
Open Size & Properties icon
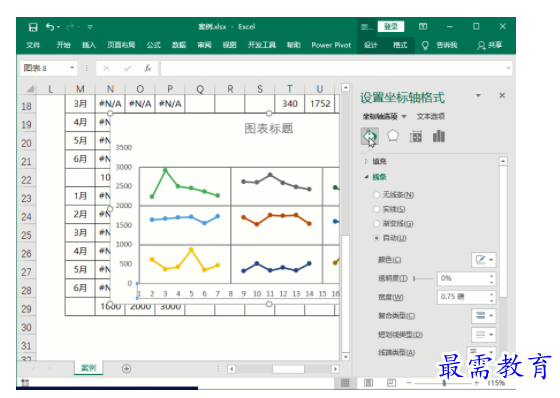(x=415, y=136)
